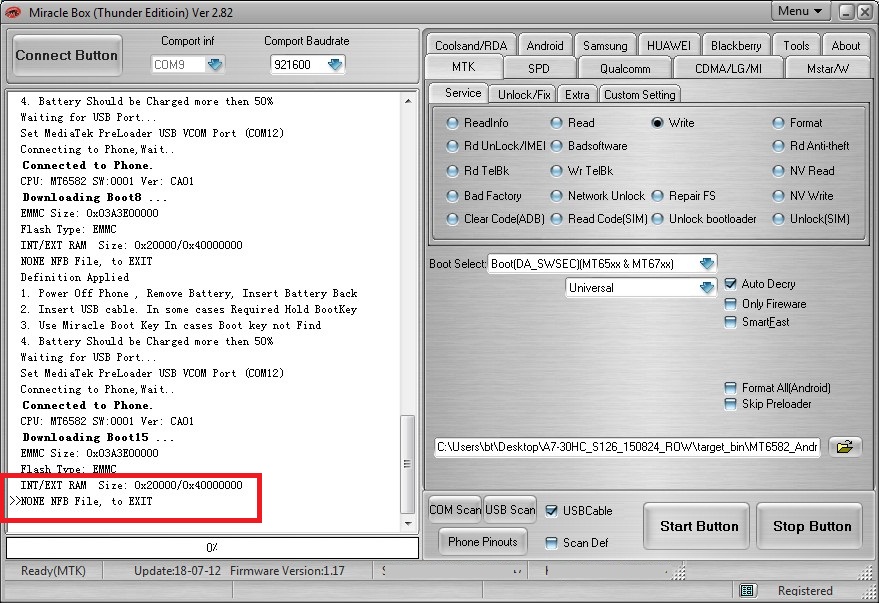Open the Tools tab
This screenshot has height=603, width=879.
click(796, 45)
